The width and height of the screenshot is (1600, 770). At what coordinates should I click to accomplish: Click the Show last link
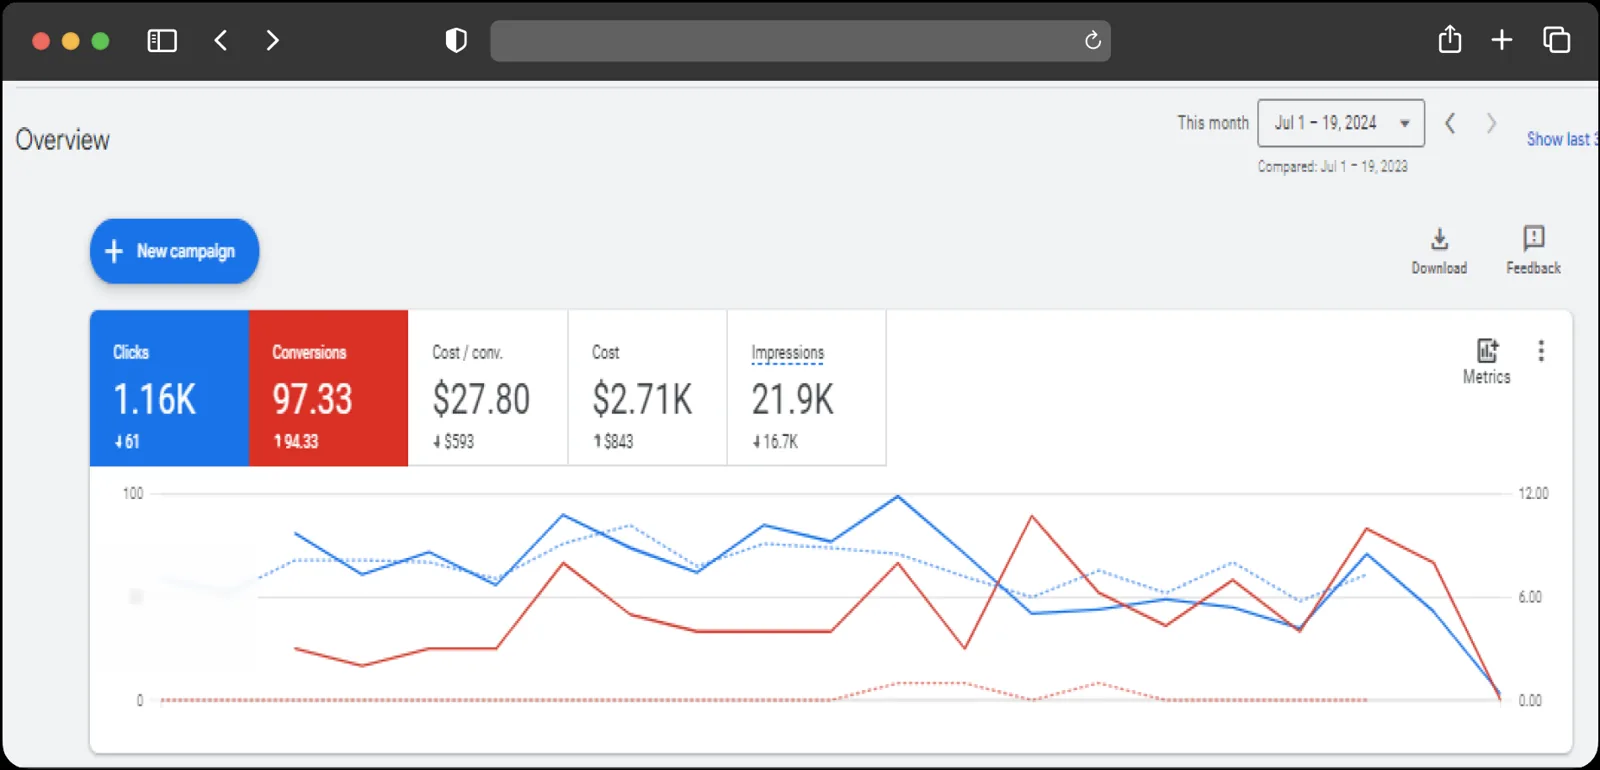(1562, 139)
